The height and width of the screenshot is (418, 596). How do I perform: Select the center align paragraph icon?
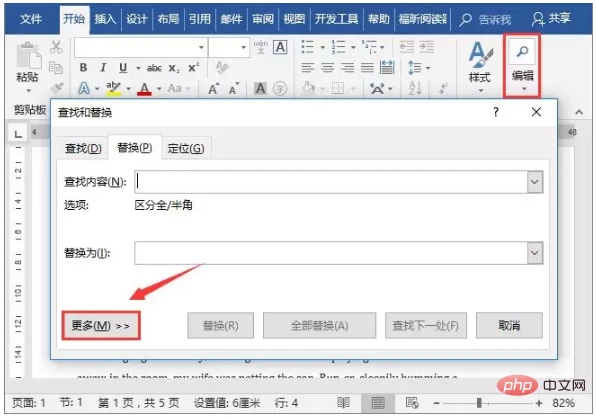tap(328, 68)
